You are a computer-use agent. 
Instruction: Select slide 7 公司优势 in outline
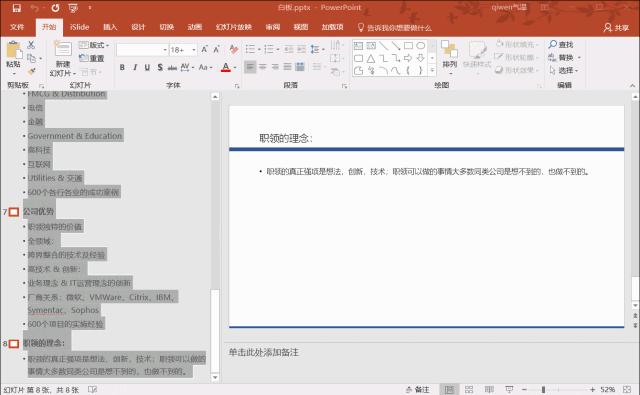pyautogui.click(x=39, y=211)
